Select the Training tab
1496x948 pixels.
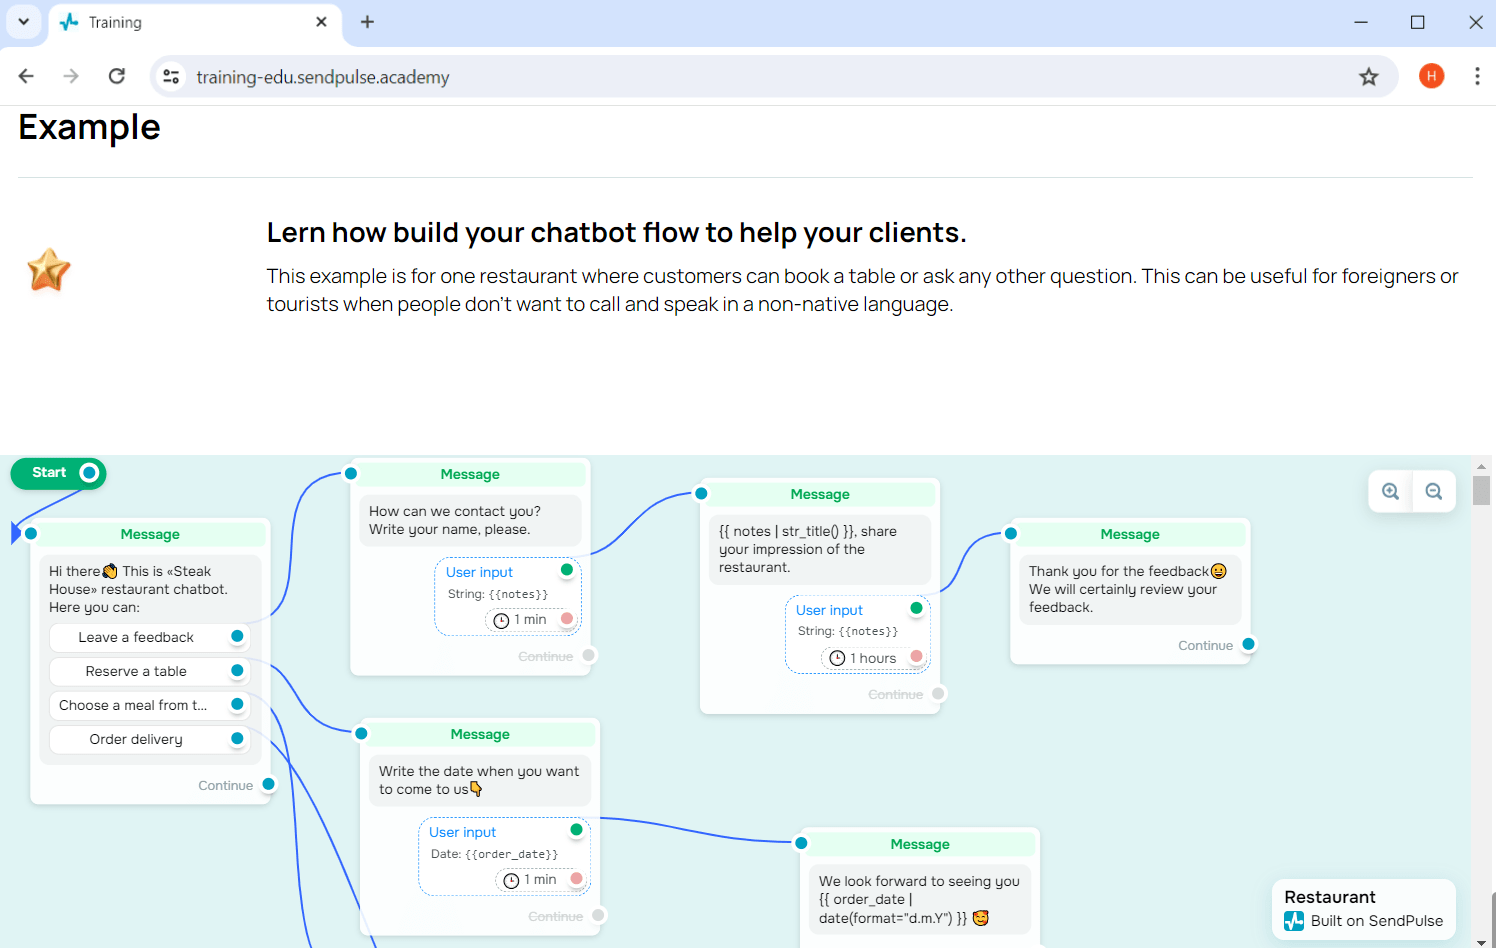tap(195, 22)
